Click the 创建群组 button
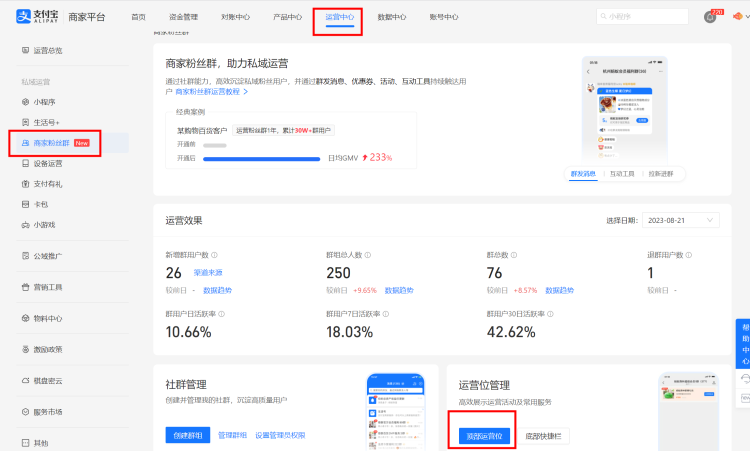Image resolution: width=750 pixels, height=451 pixels. click(188, 435)
